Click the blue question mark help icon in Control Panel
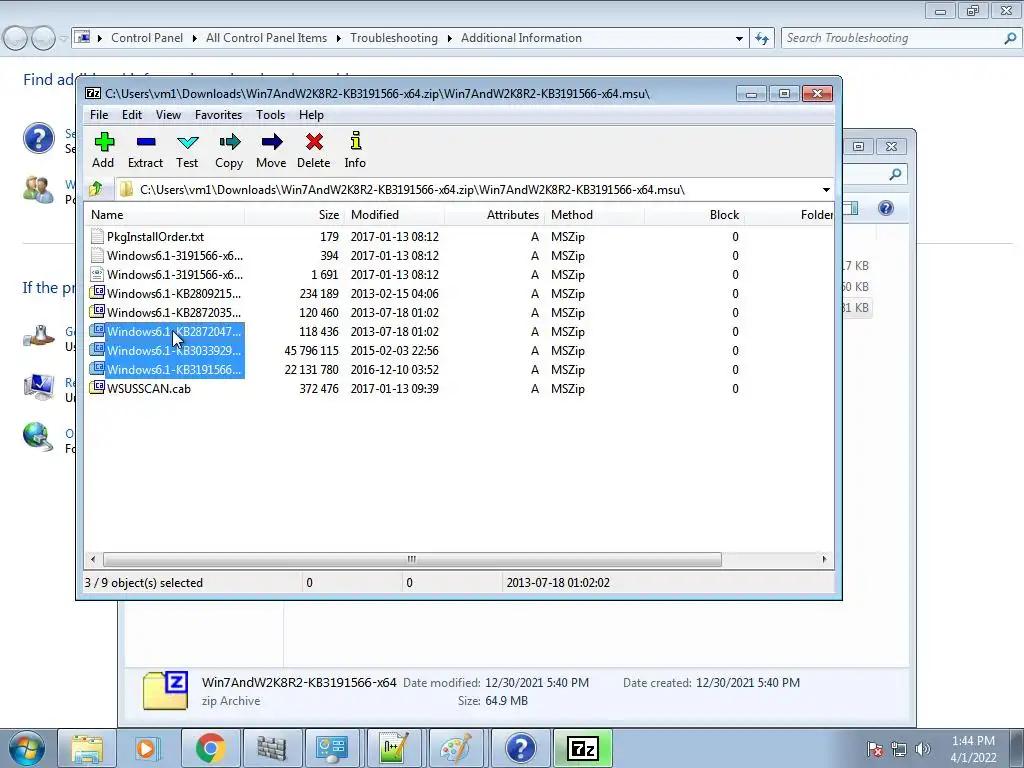Image resolution: width=1024 pixels, height=768 pixels. 39,138
